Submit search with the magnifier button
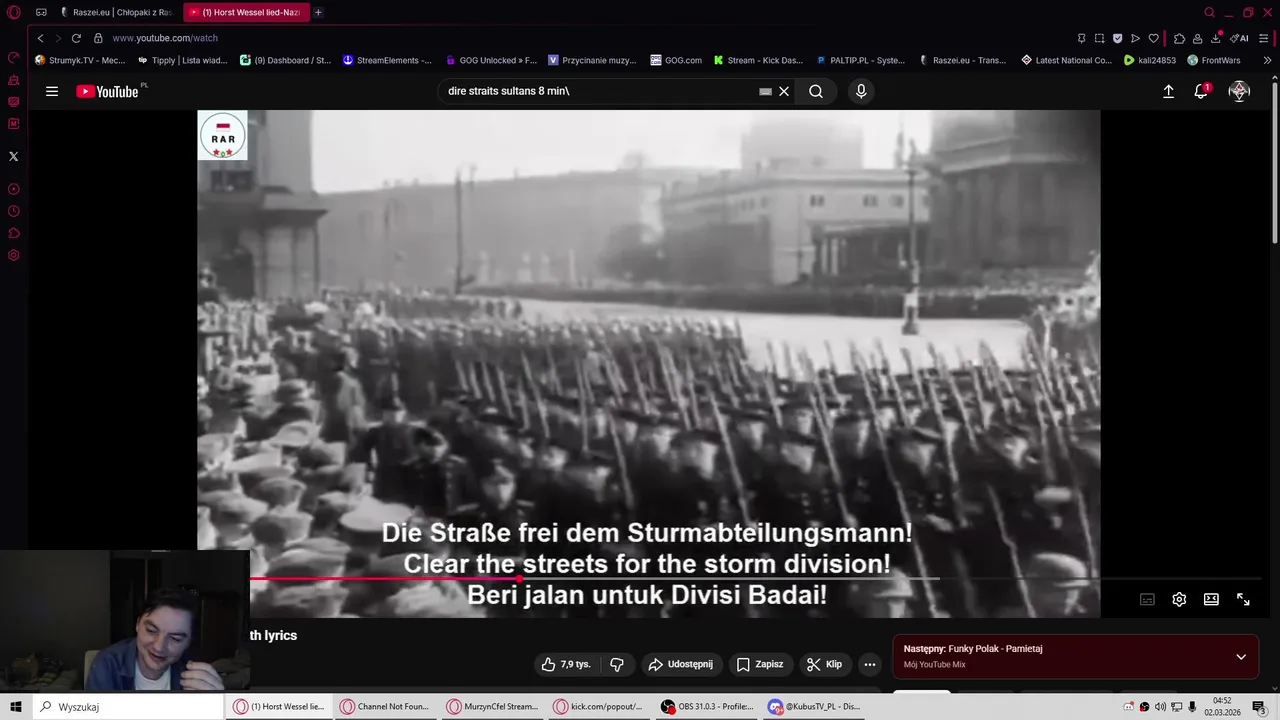 point(816,91)
